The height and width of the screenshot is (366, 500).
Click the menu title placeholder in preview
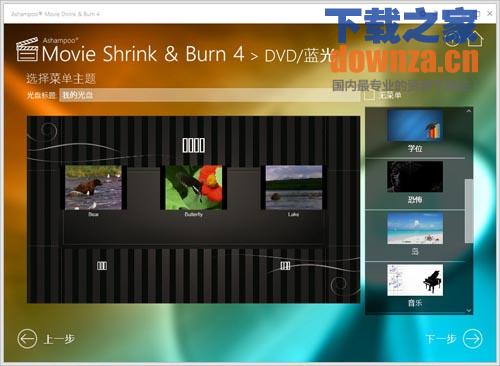point(194,145)
